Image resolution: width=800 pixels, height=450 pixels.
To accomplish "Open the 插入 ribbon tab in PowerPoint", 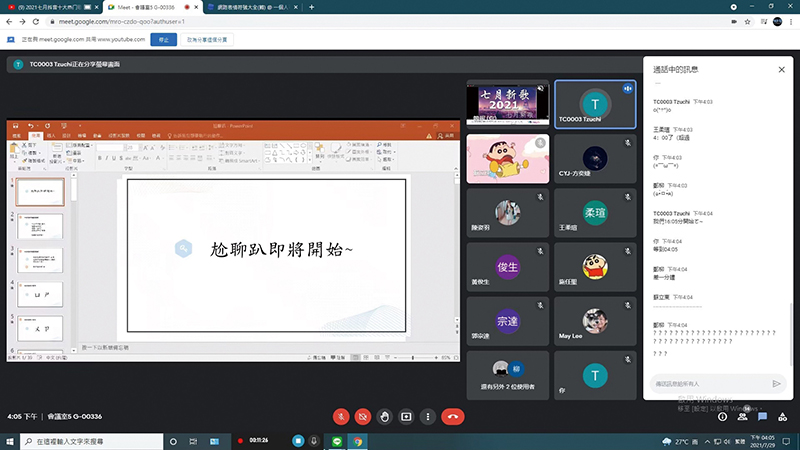I will pyautogui.click(x=51, y=136).
